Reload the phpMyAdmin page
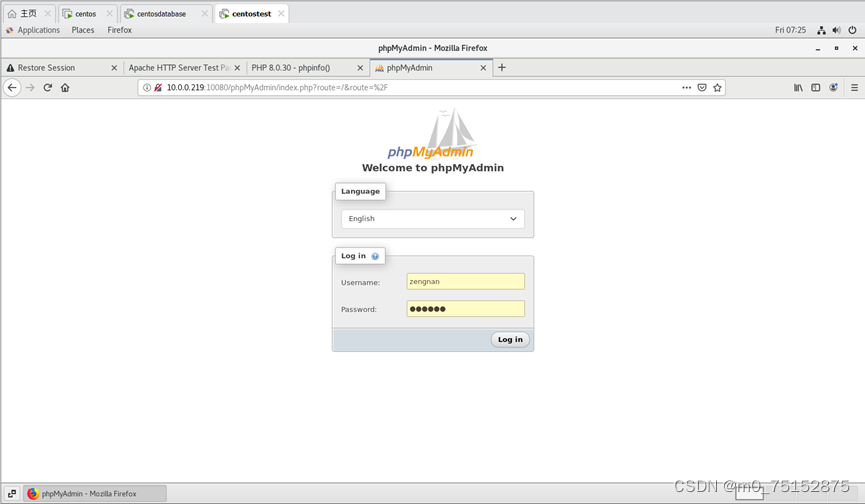Screen dimensions: 865x504 (x=47, y=88)
